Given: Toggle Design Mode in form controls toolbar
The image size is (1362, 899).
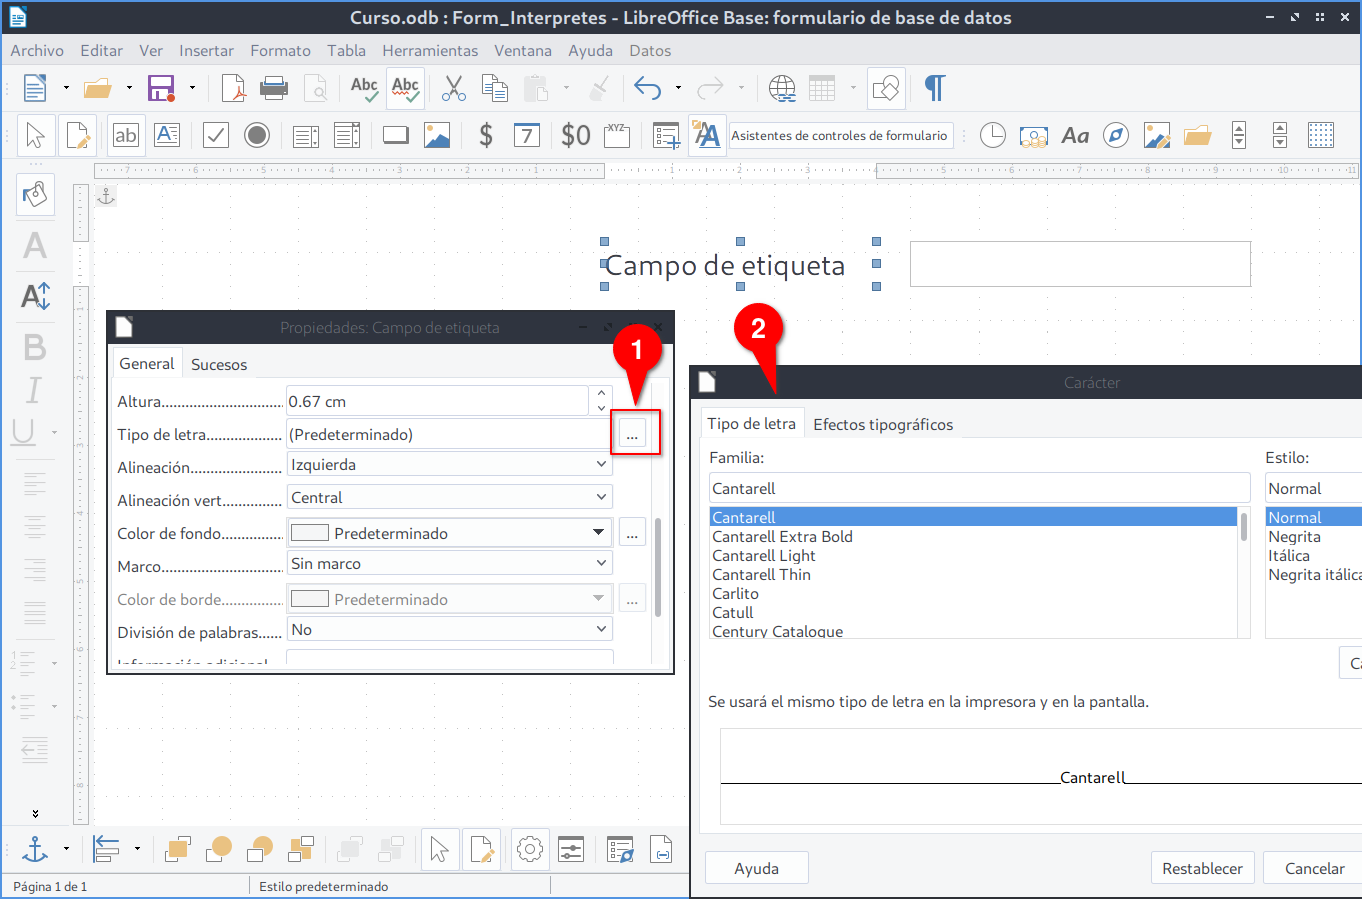Looking at the screenshot, I should click(x=78, y=135).
